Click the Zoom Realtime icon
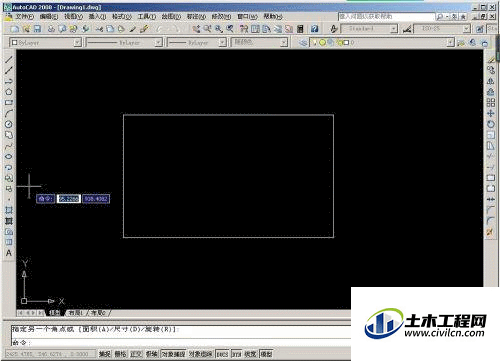This screenshot has width=500, height=361. coord(207,29)
